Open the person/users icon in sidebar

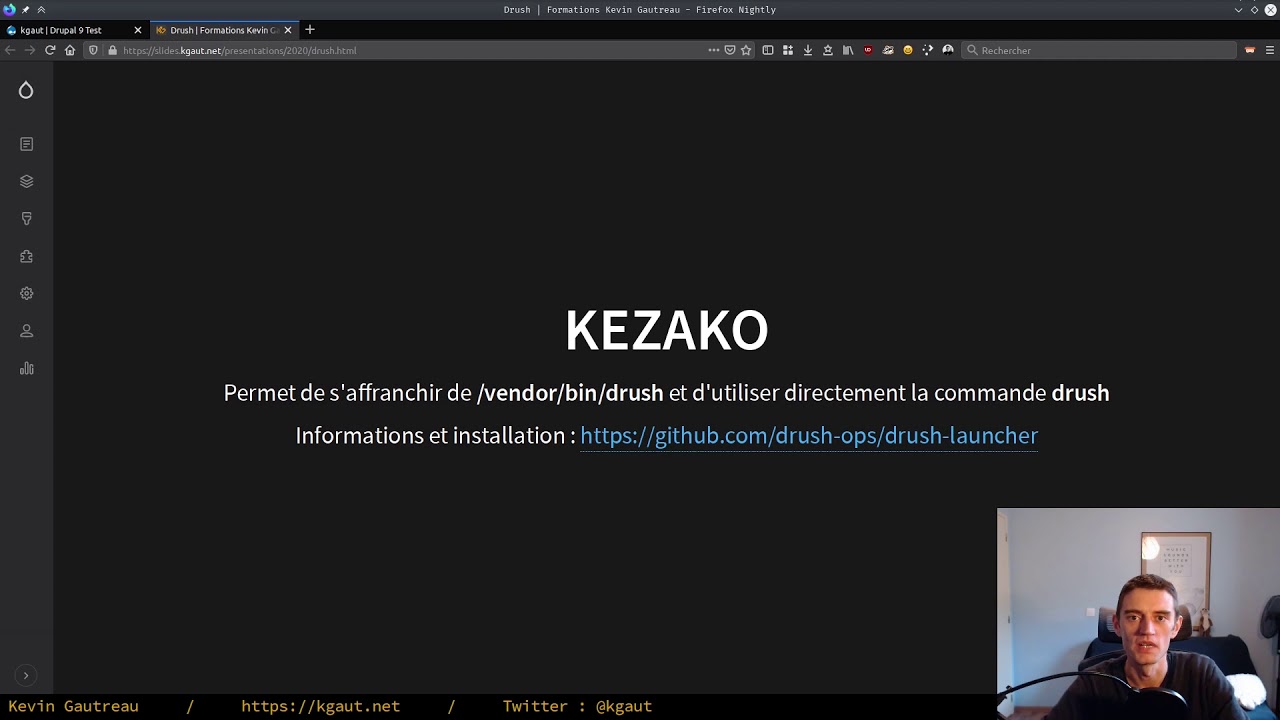pos(27,331)
